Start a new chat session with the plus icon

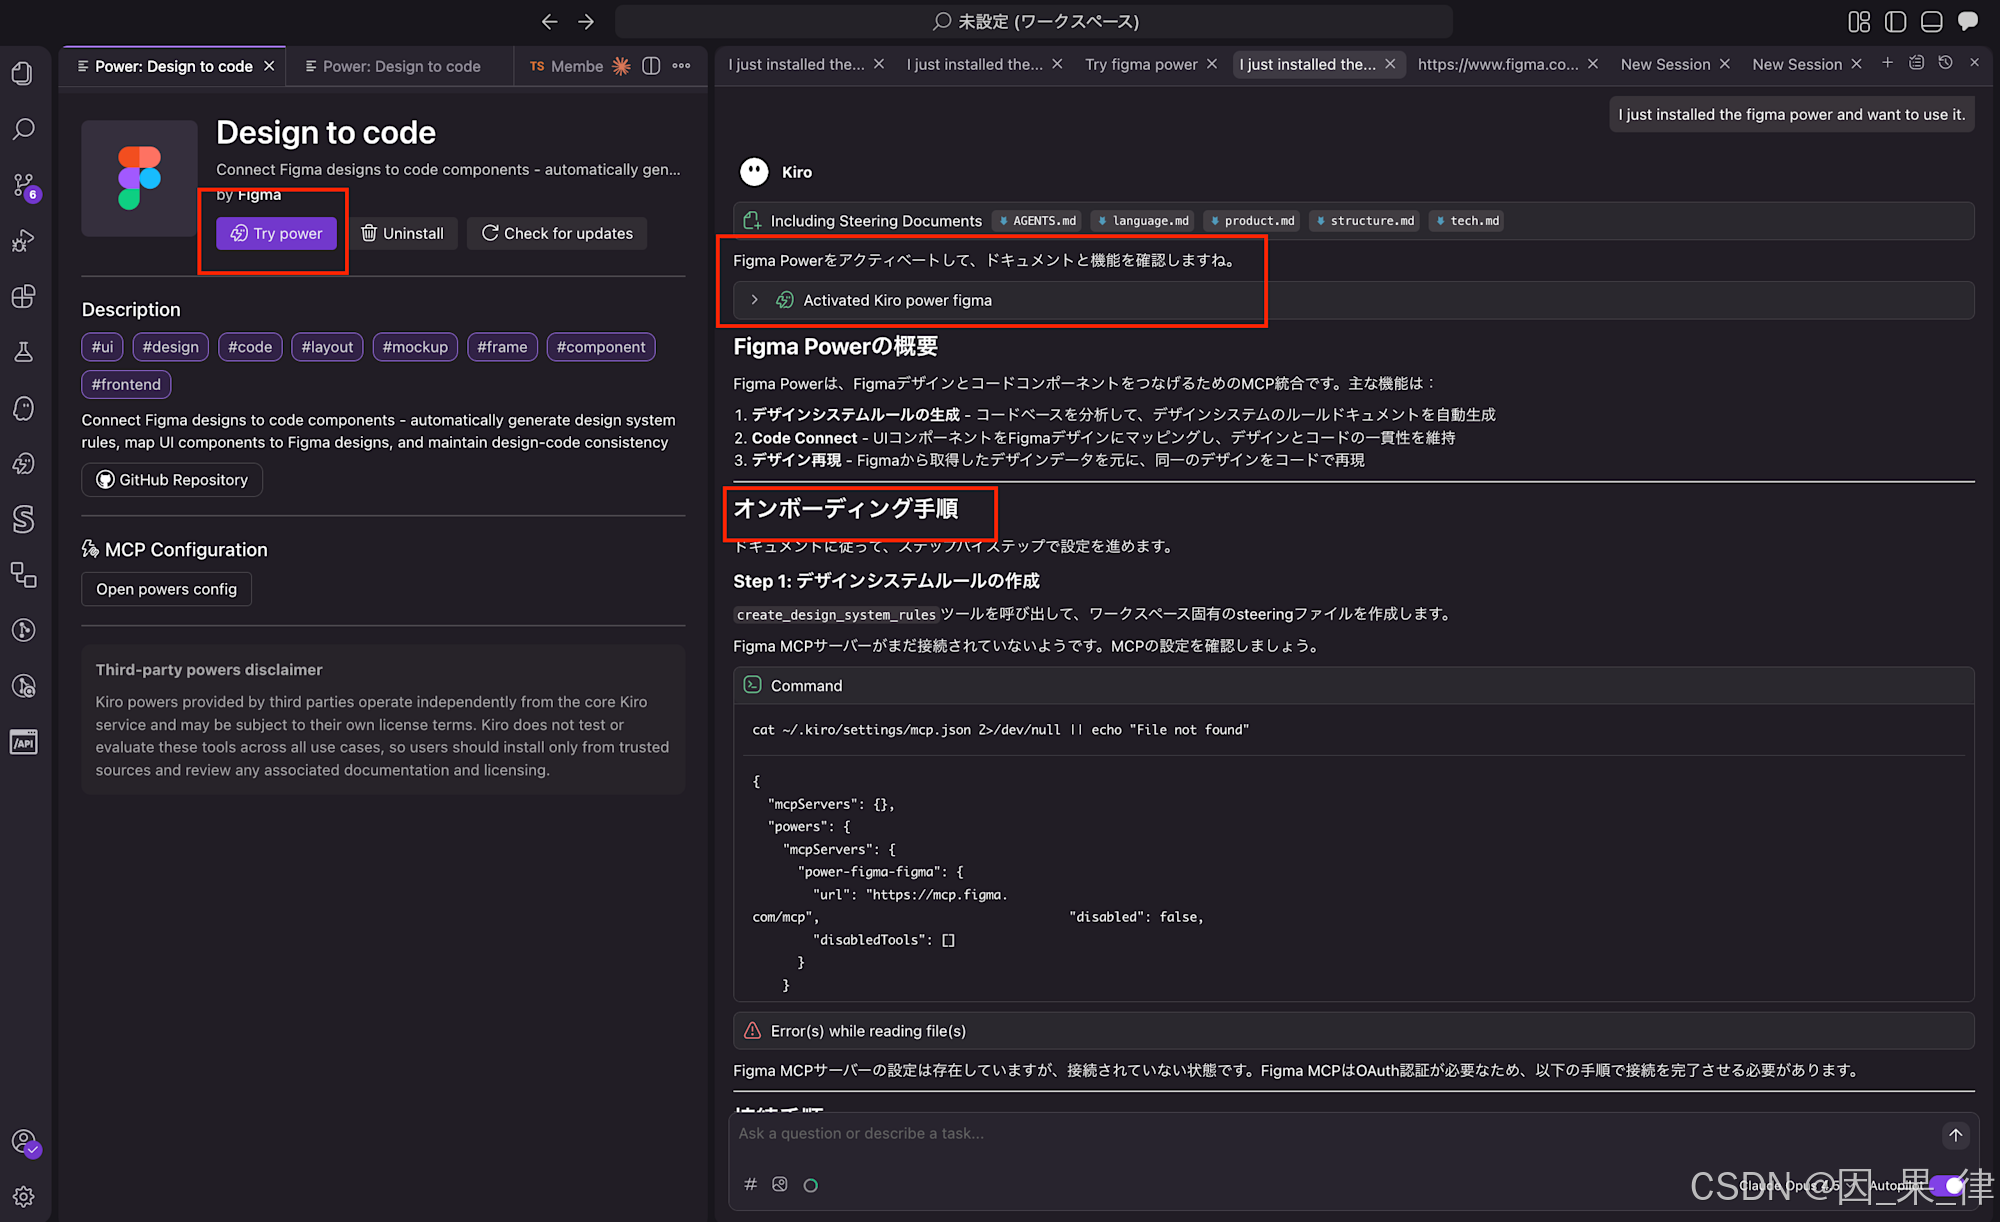click(x=1887, y=63)
